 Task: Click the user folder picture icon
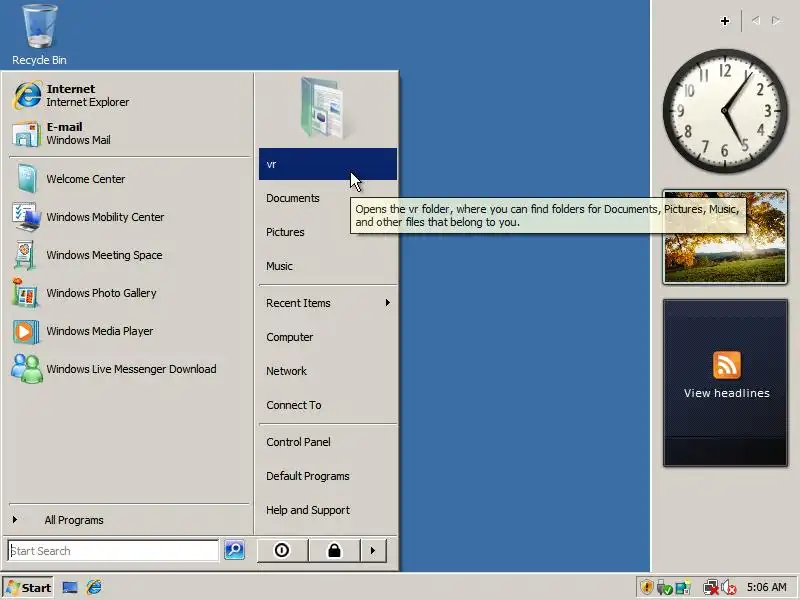pyautogui.click(x=326, y=108)
